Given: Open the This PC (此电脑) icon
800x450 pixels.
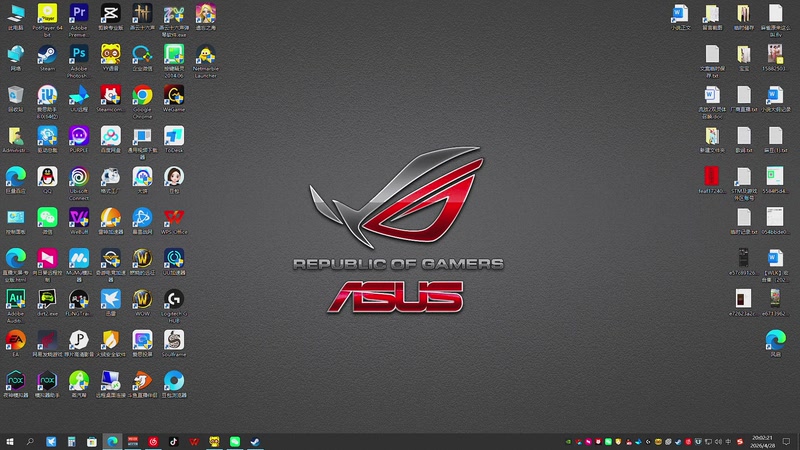Looking at the screenshot, I should click(x=16, y=14).
